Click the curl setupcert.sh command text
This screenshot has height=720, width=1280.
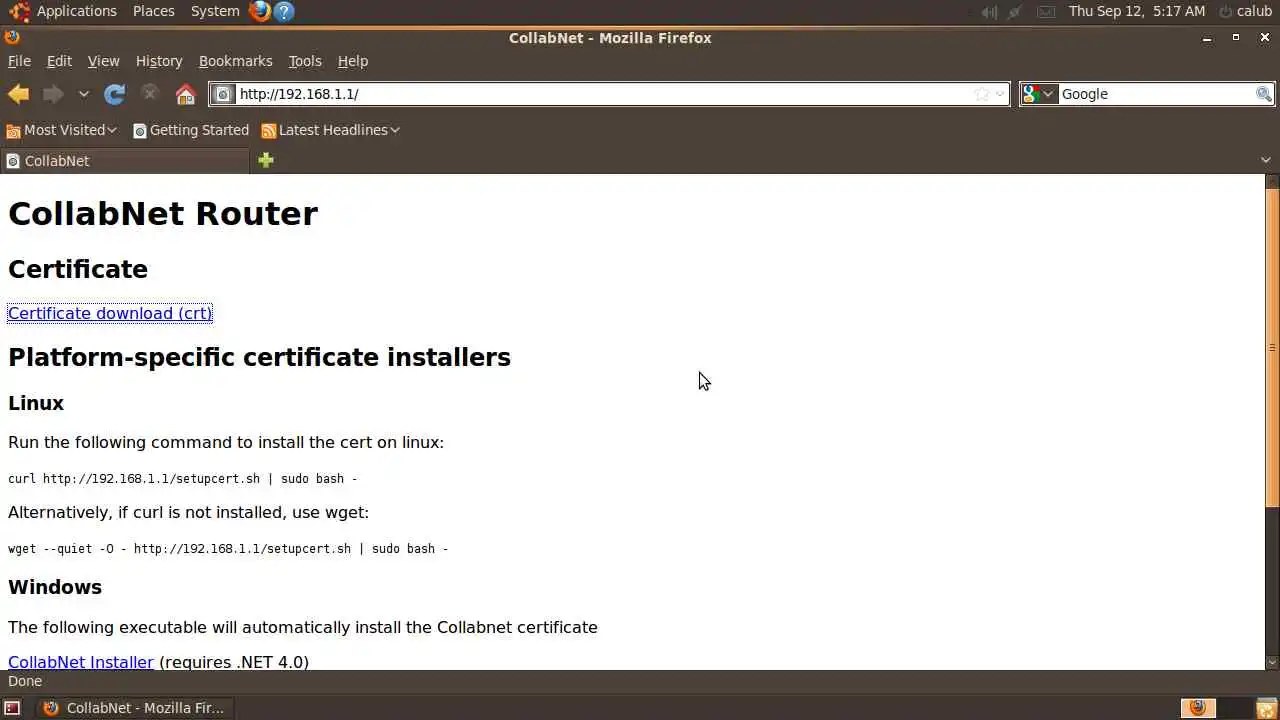182,479
